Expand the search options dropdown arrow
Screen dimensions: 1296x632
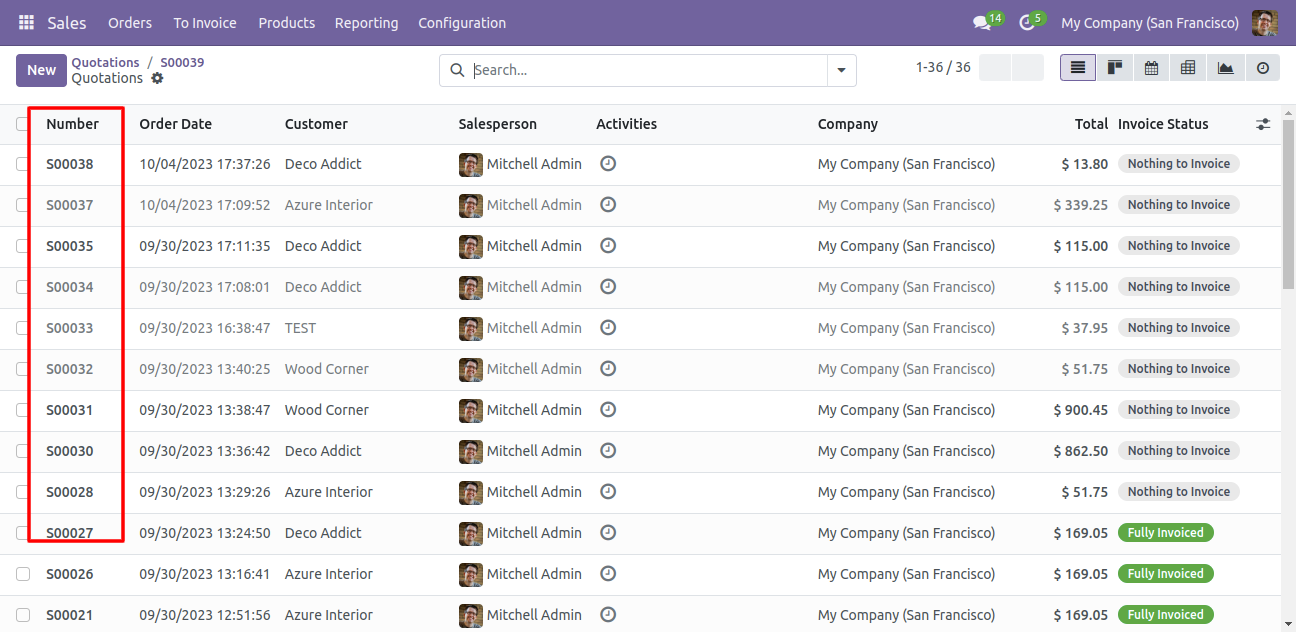click(841, 70)
